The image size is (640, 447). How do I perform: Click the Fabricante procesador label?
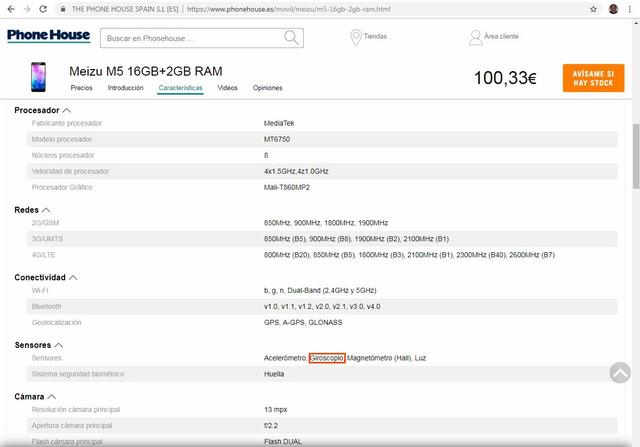point(67,123)
